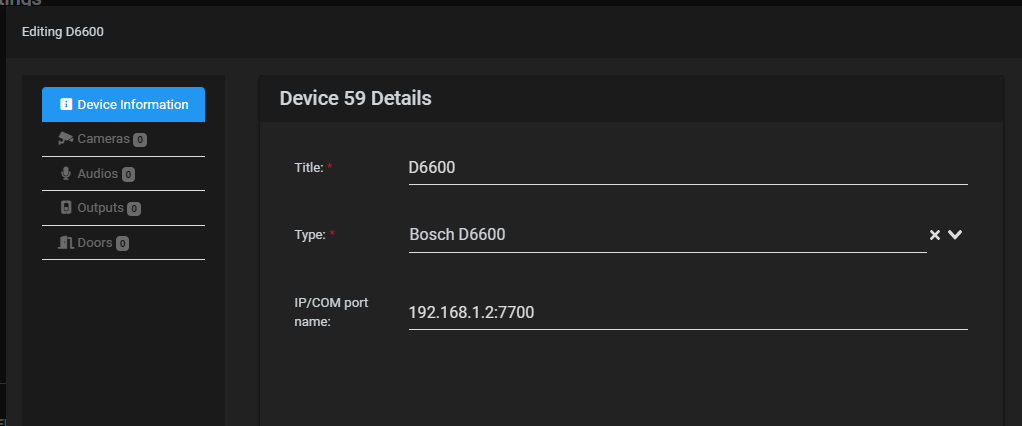Image resolution: width=1022 pixels, height=426 pixels.
Task: Click the Cameras count badge 0
Action: click(140, 139)
